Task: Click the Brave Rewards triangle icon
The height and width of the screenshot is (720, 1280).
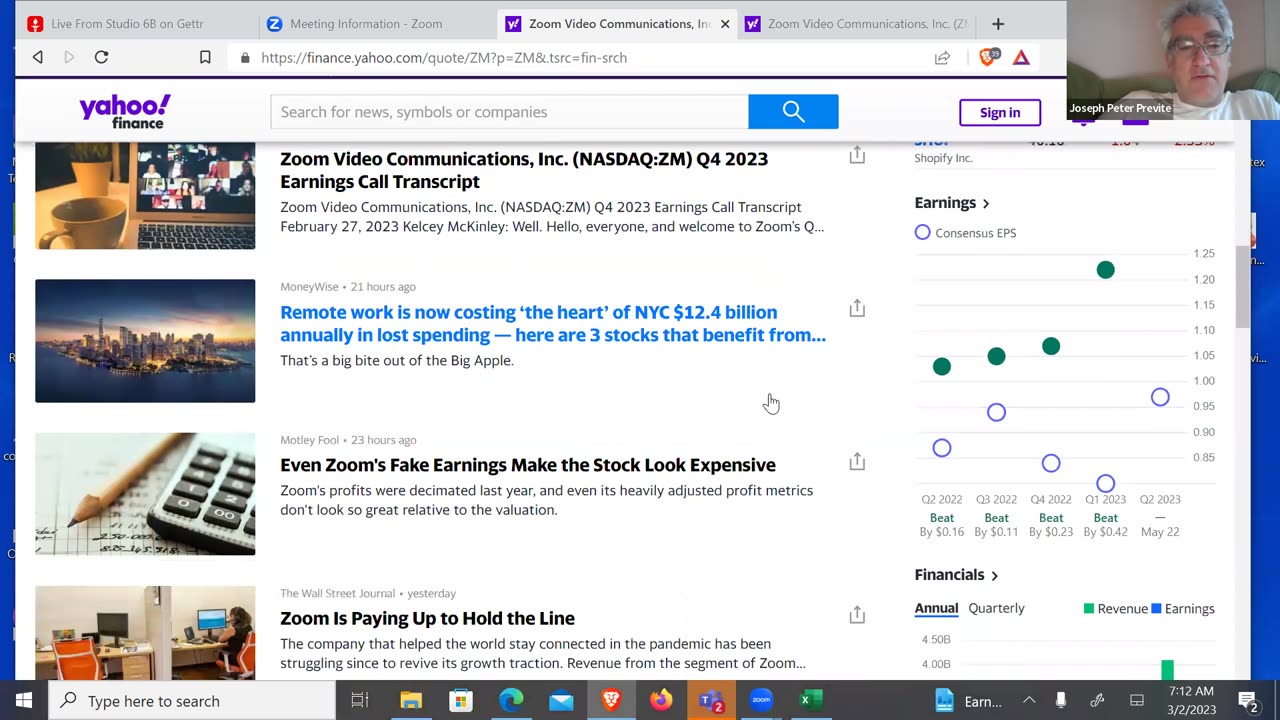Action: [1021, 57]
